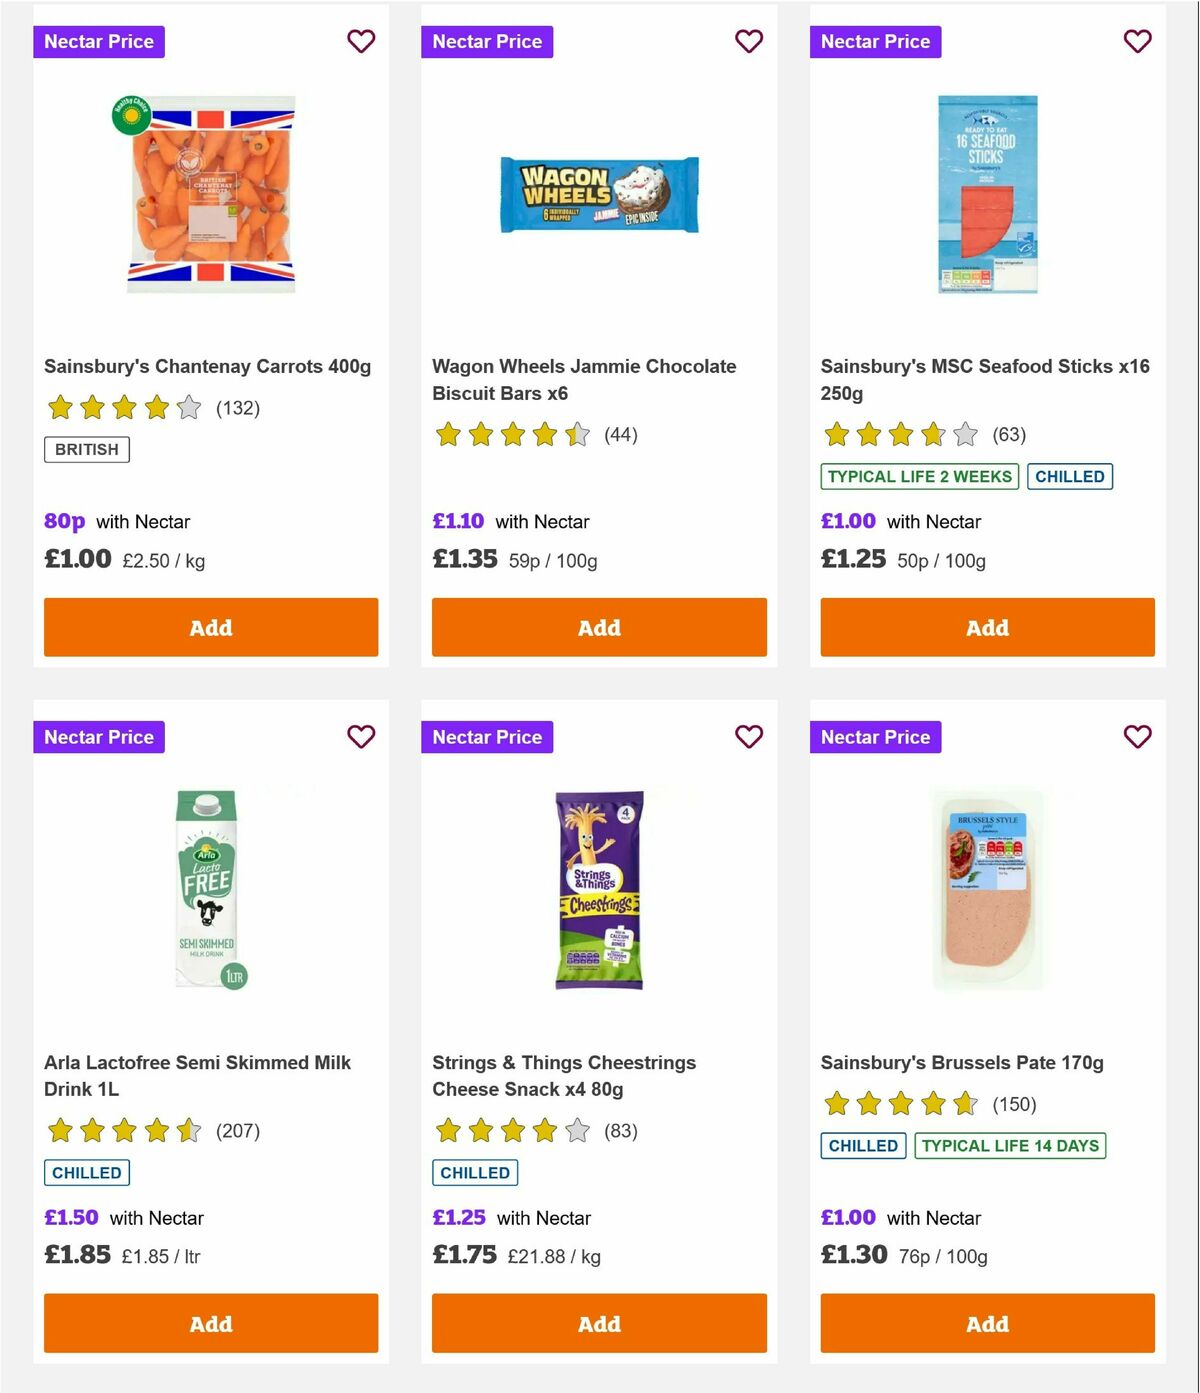Open the Nectar Price badge on Wagon Wheels
The width and height of the screenshot is (1200, 1393).
[488, 41]
